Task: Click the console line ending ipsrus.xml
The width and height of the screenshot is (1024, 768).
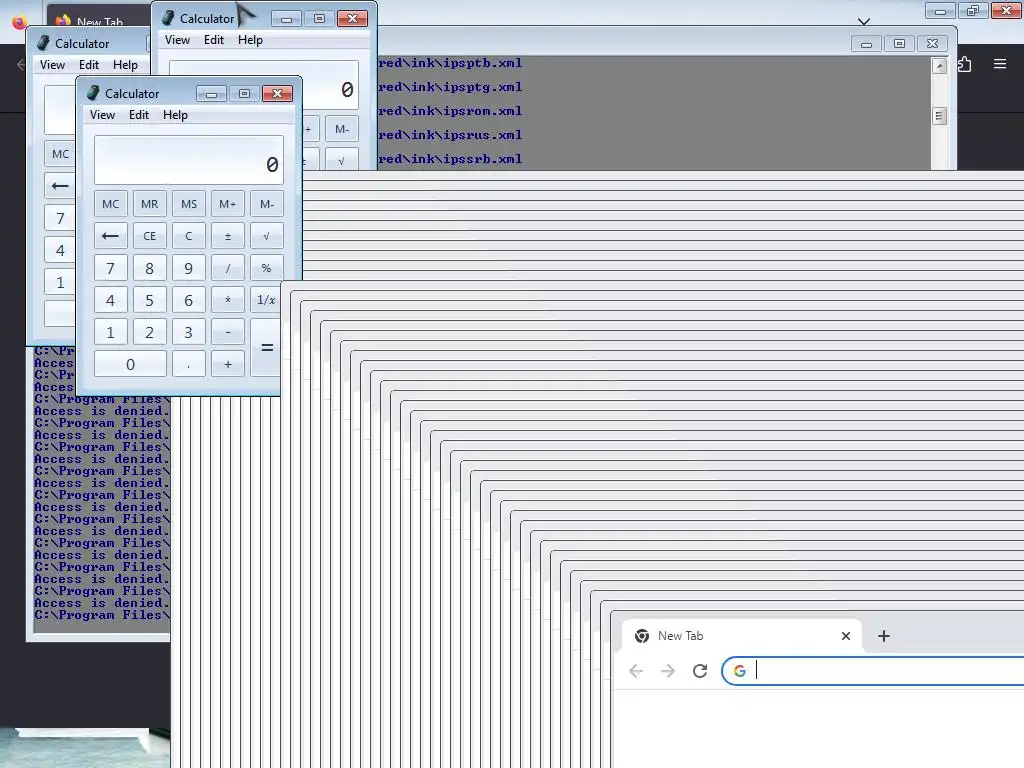Action: 450,135
